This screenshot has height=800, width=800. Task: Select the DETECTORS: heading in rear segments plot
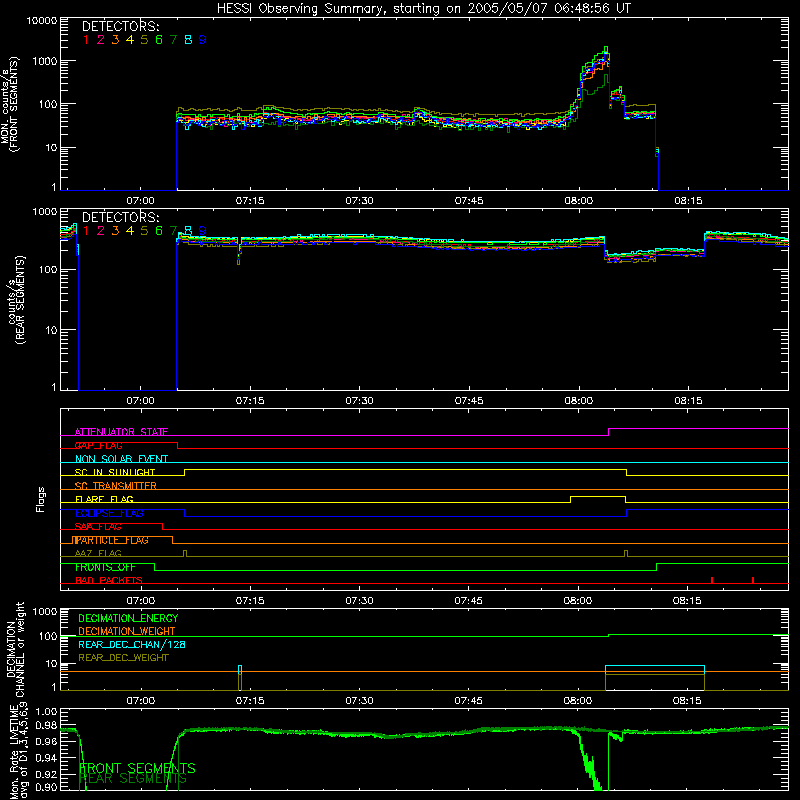coord(120,217)
